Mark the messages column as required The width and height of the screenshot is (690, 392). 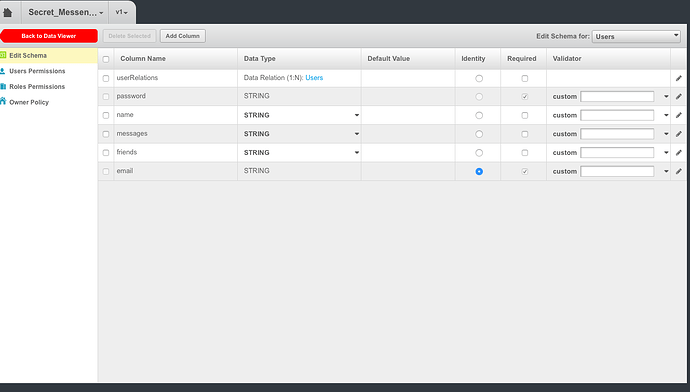tap(525, 134)
